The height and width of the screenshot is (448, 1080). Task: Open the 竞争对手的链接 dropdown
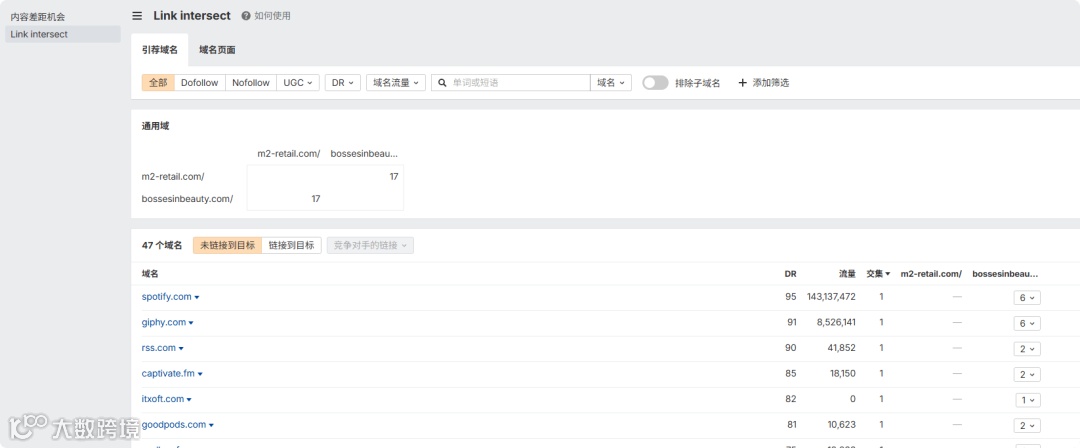pyautogui.click(x=371, y=245)
